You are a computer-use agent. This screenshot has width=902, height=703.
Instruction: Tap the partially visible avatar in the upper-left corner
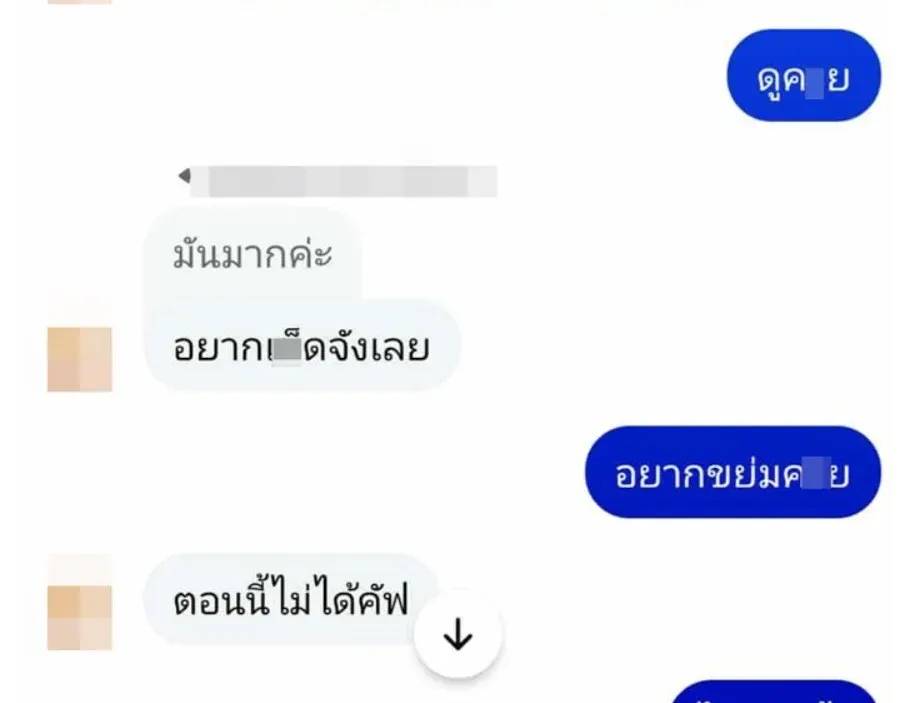tap(79, 2)
